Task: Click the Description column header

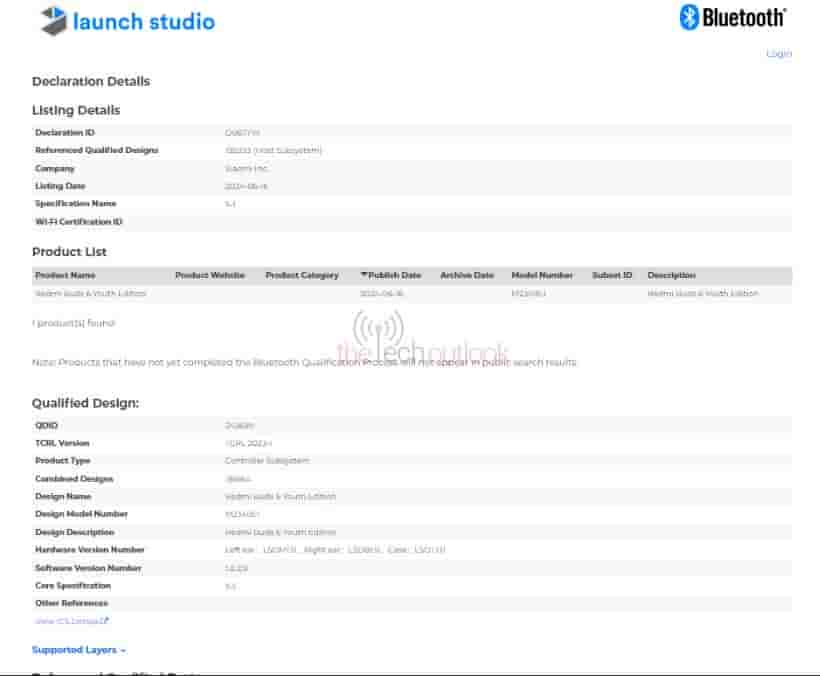Action: [x=671, y=275]
